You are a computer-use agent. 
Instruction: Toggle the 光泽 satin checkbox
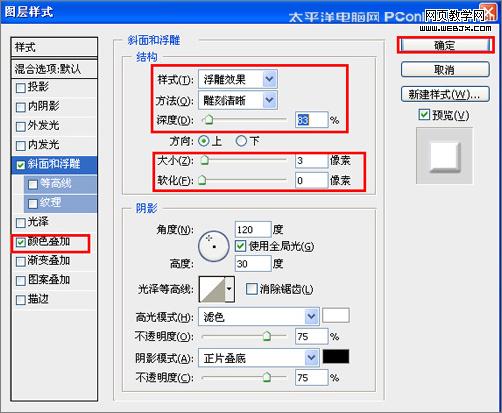[x=20, y=222]
